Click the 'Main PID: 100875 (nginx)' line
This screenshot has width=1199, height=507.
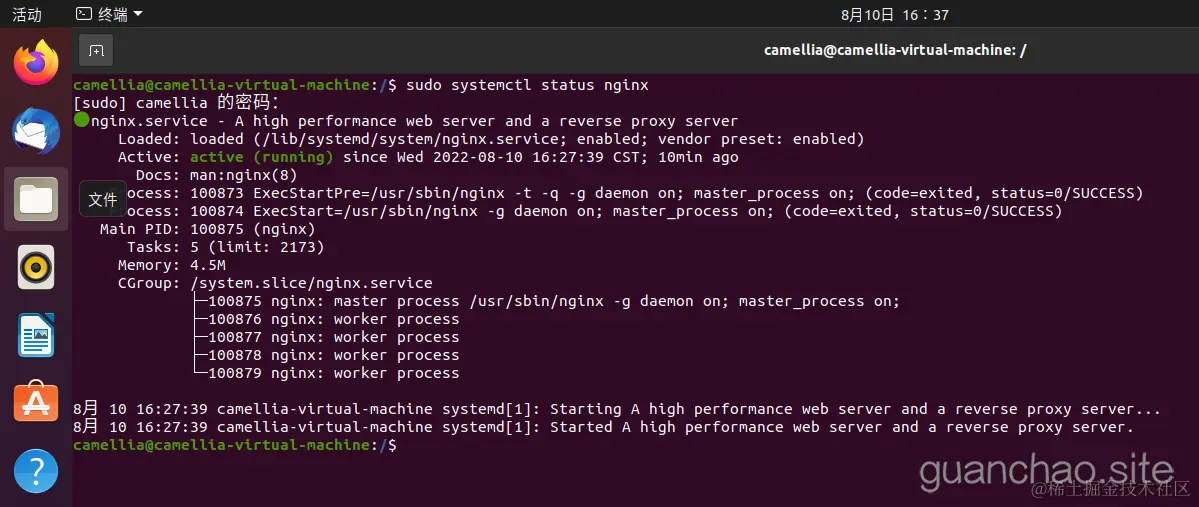tap(207, 229)
